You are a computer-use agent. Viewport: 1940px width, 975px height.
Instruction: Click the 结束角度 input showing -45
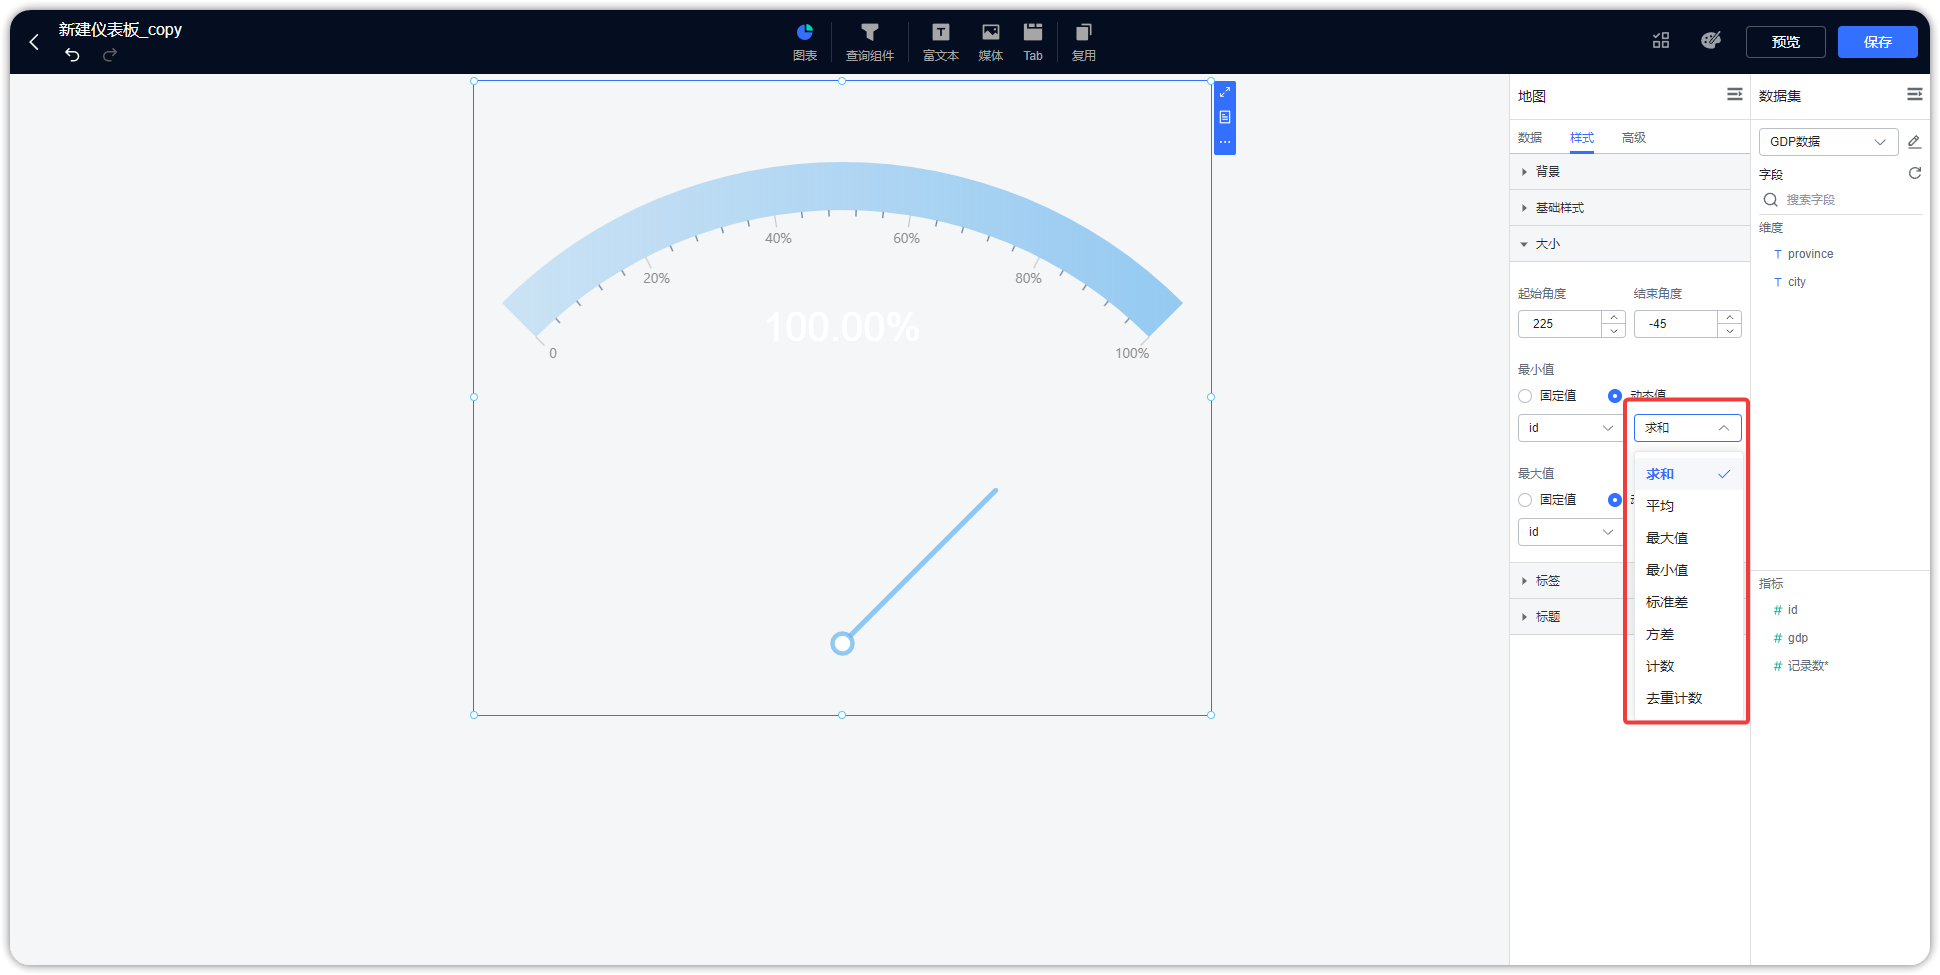pyautogui.click(x=1676, y=324)
